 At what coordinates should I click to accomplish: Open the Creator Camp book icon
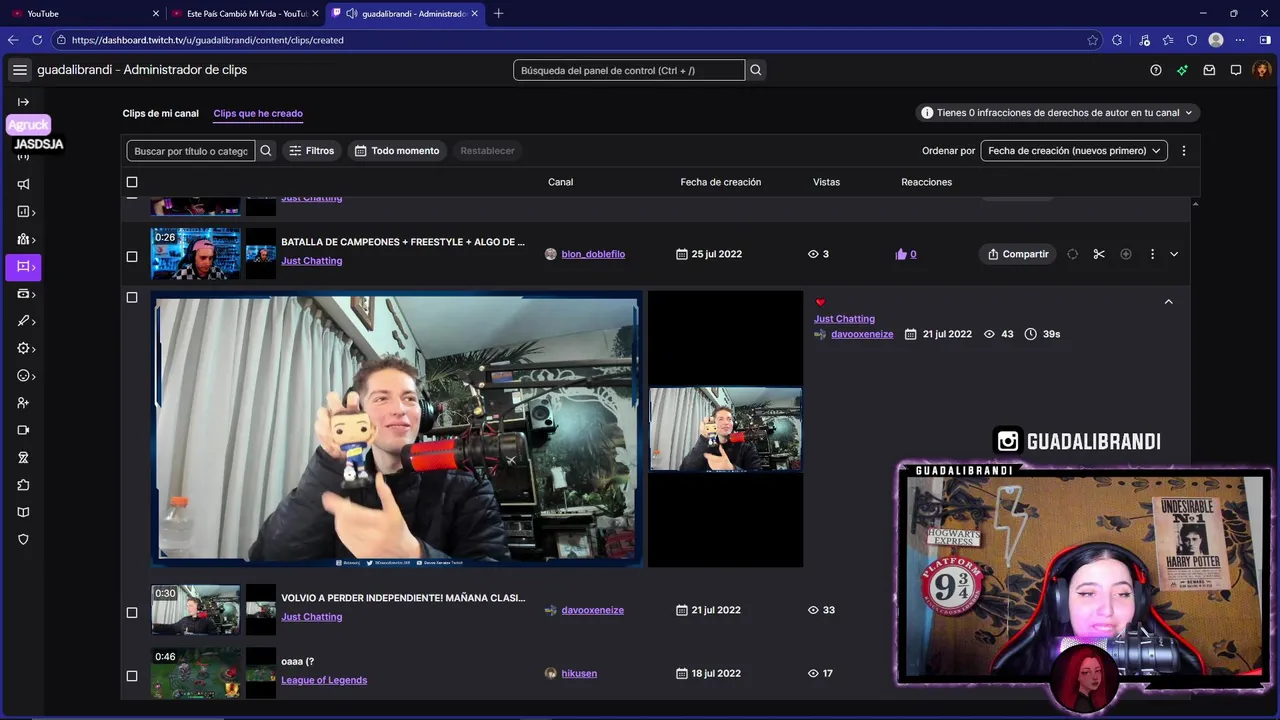pos(23,512)
